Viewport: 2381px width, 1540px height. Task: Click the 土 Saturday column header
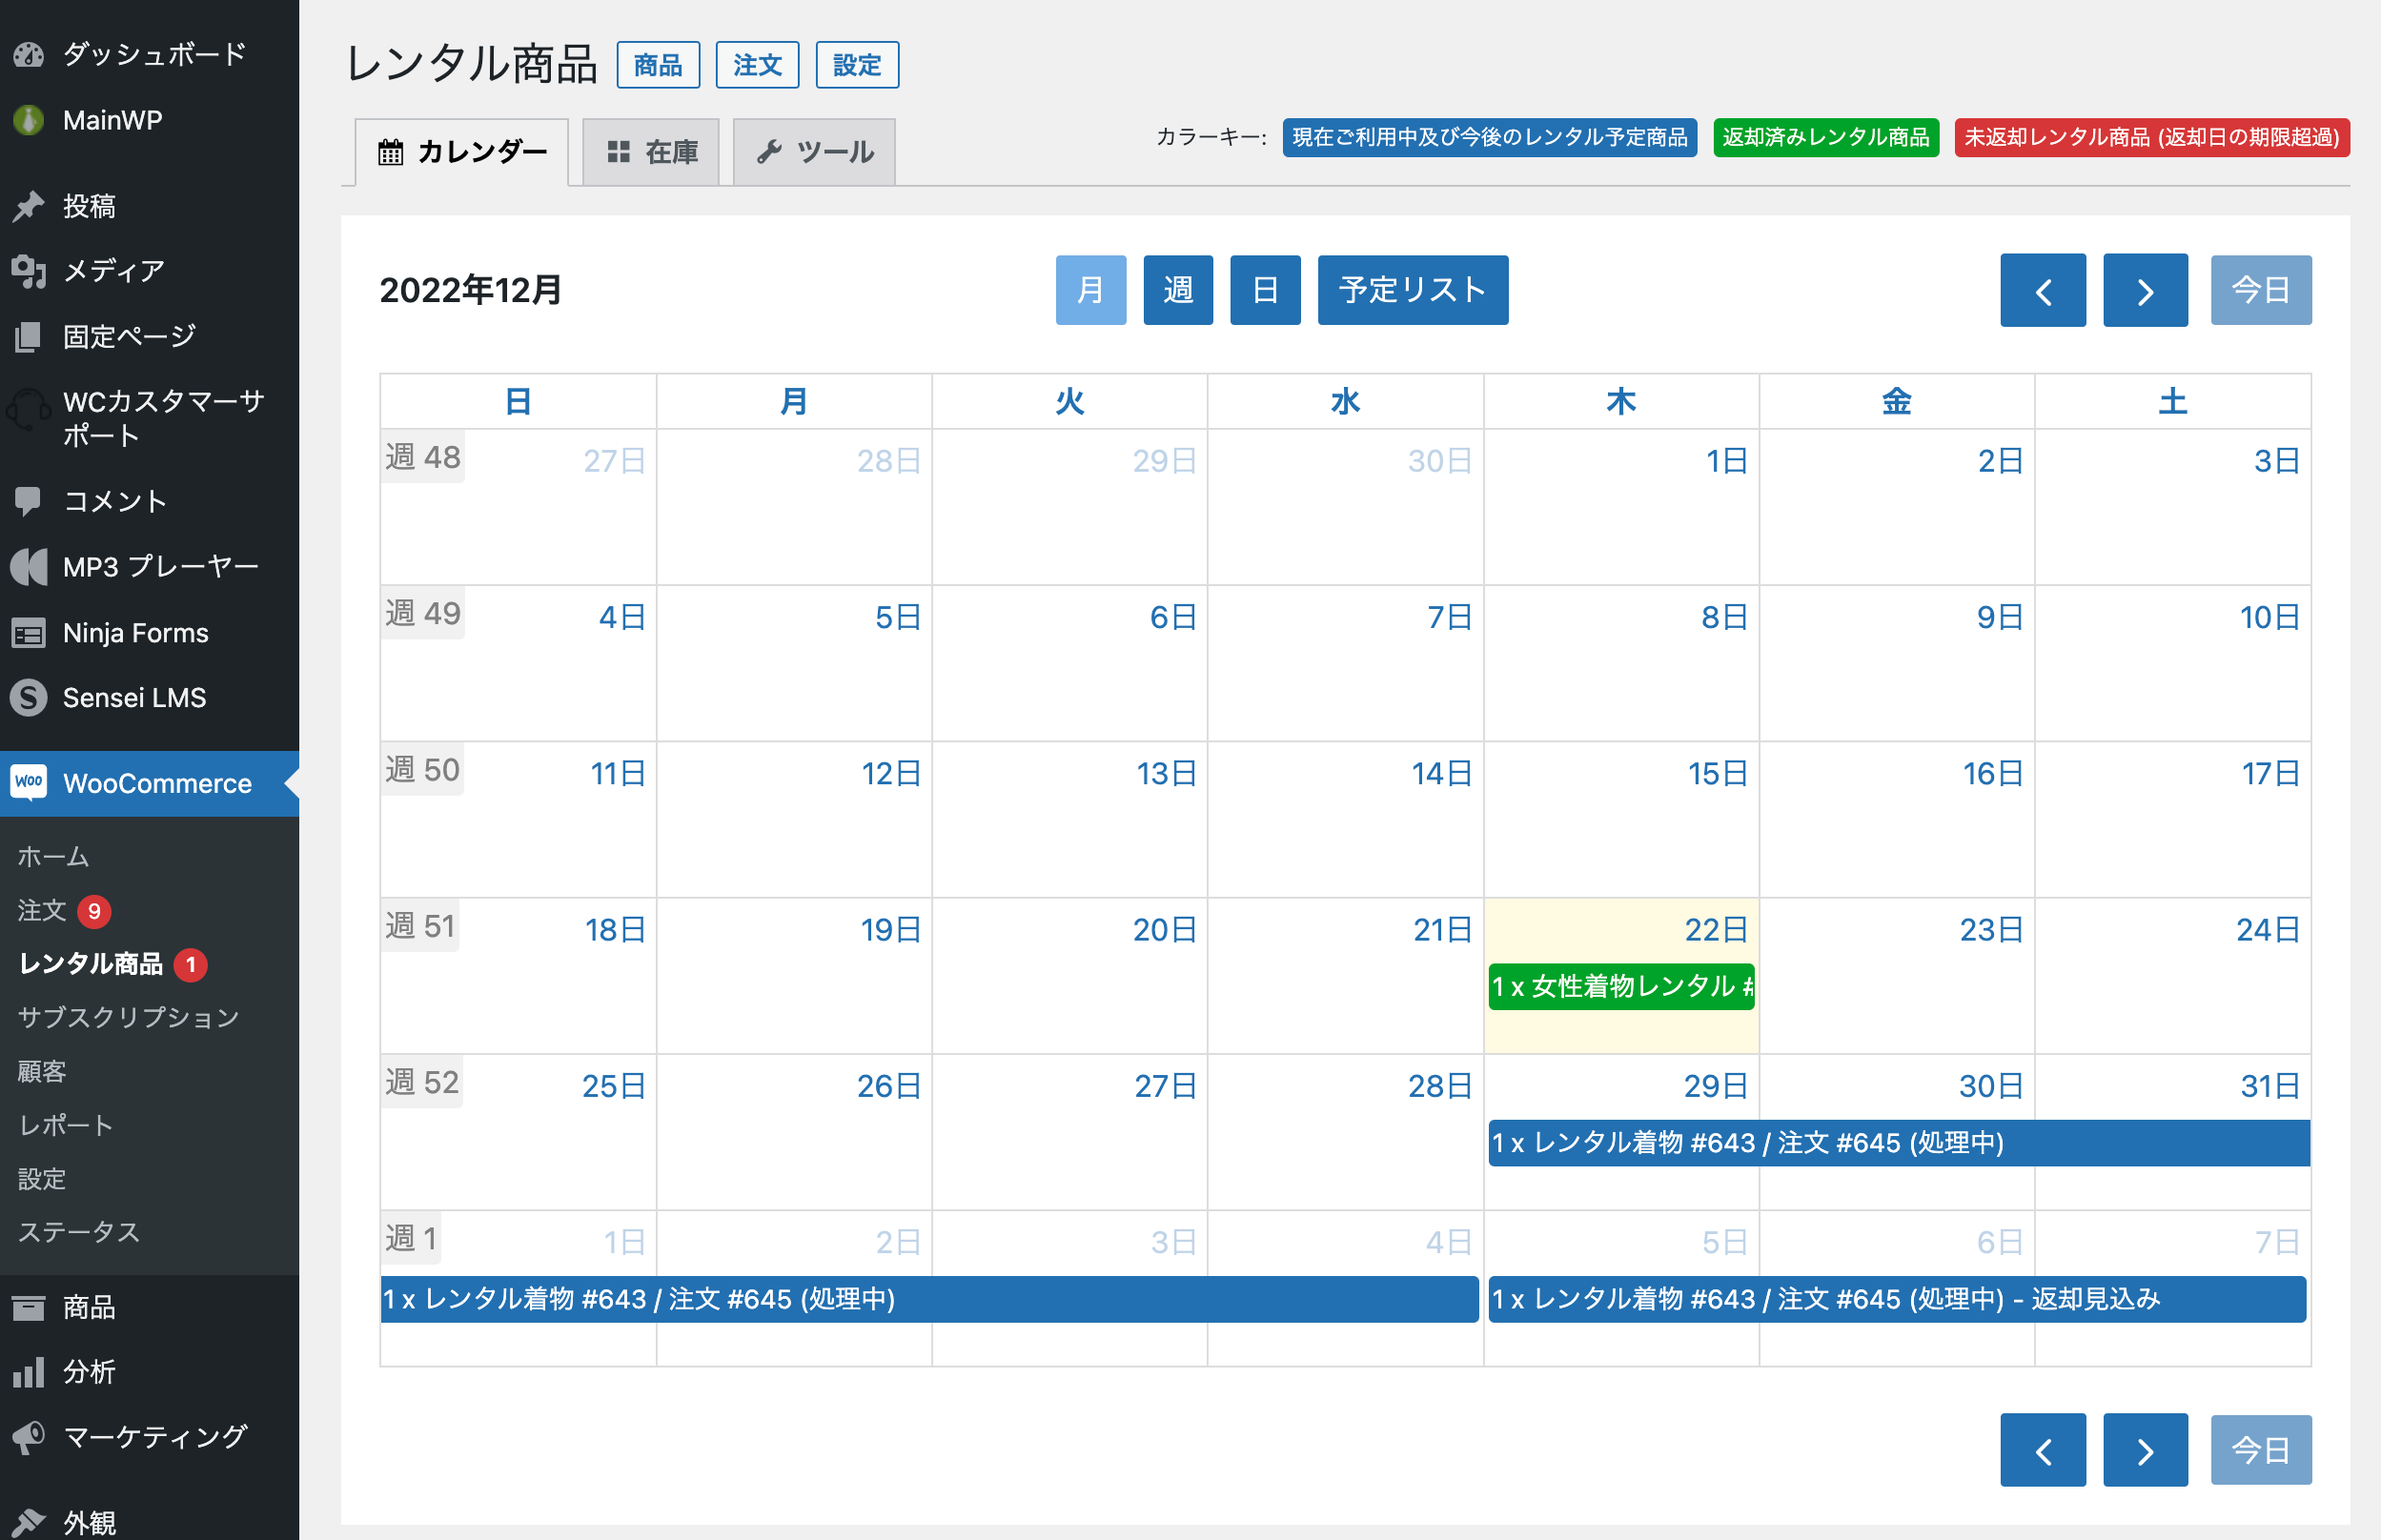[x=2172, y=402]
